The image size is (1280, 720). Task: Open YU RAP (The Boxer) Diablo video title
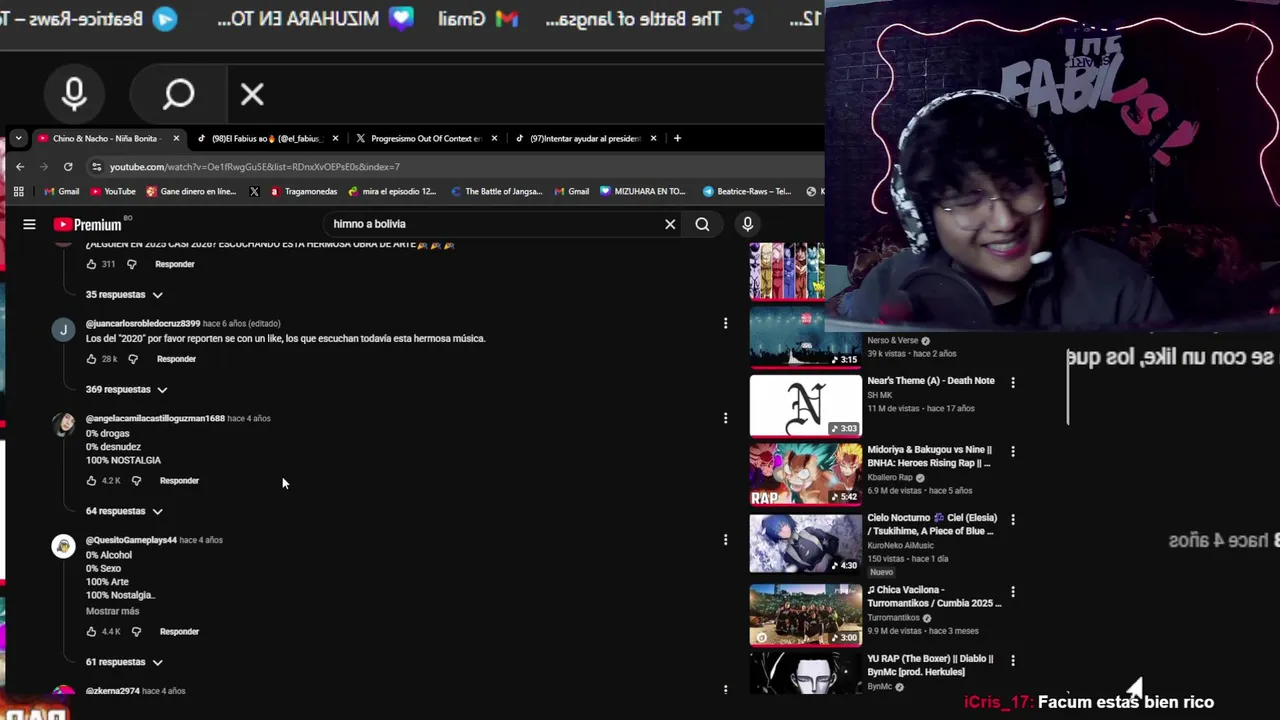[930, 665]
